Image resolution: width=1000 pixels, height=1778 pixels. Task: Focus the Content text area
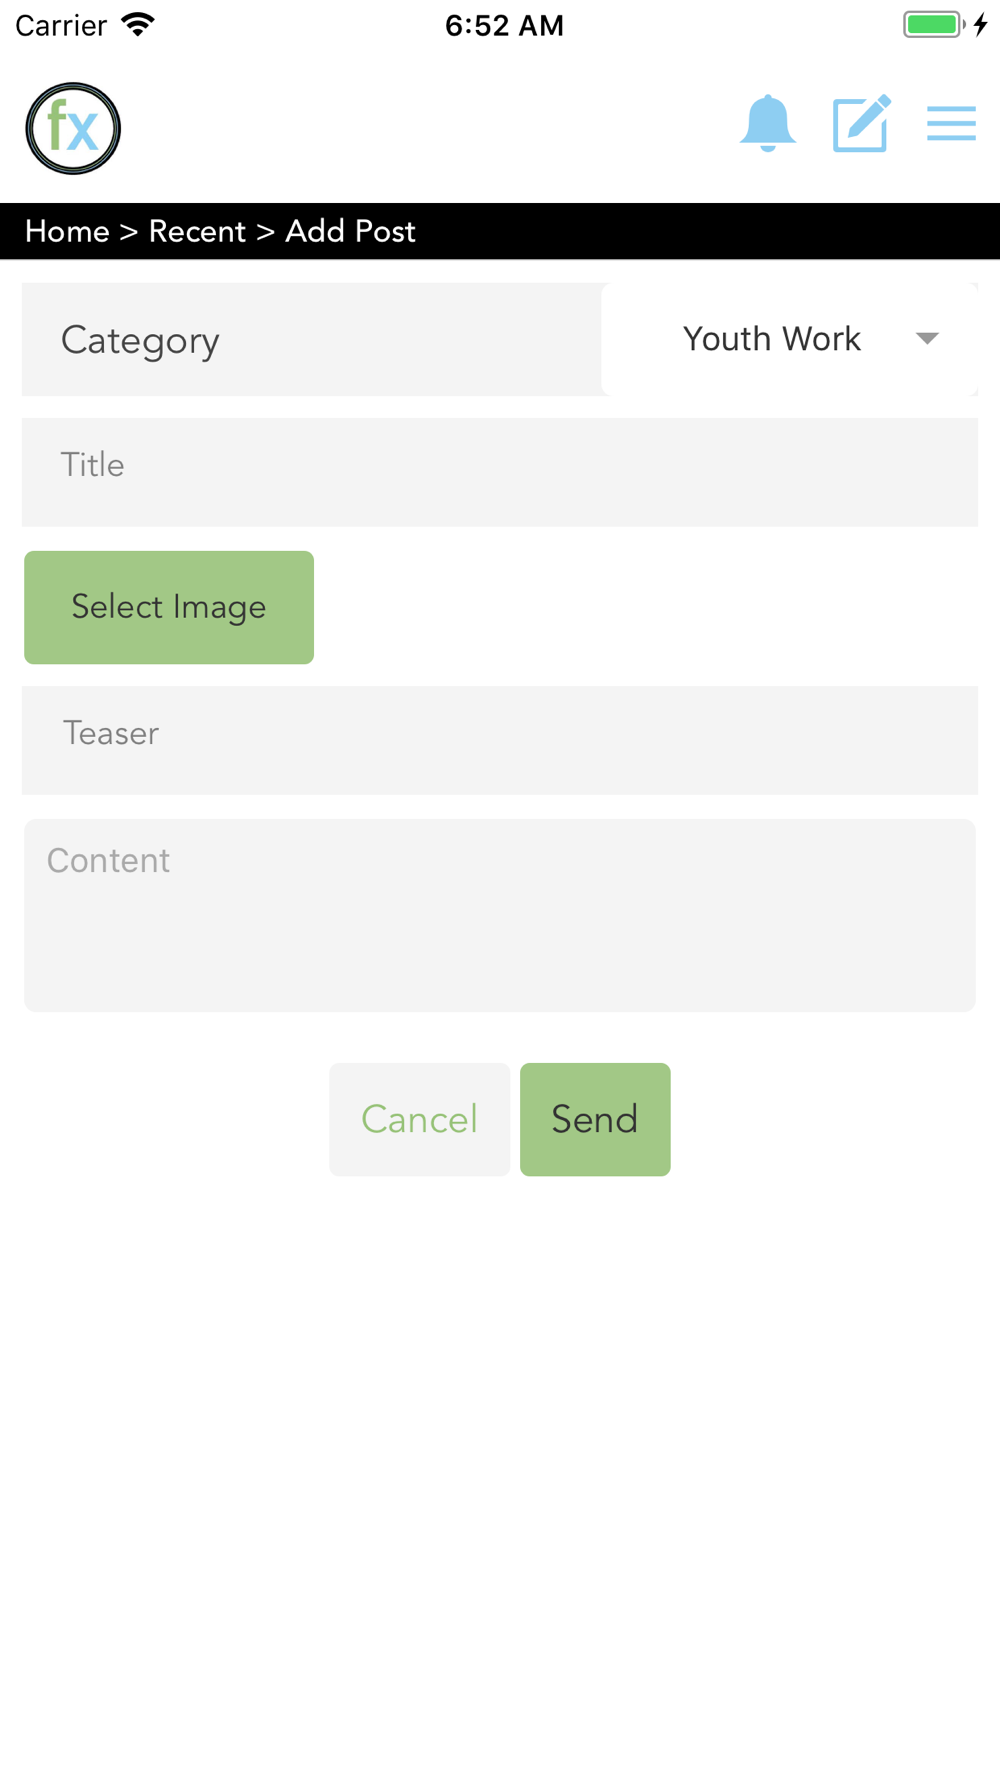pyautogui.click(x=500, y=915)
